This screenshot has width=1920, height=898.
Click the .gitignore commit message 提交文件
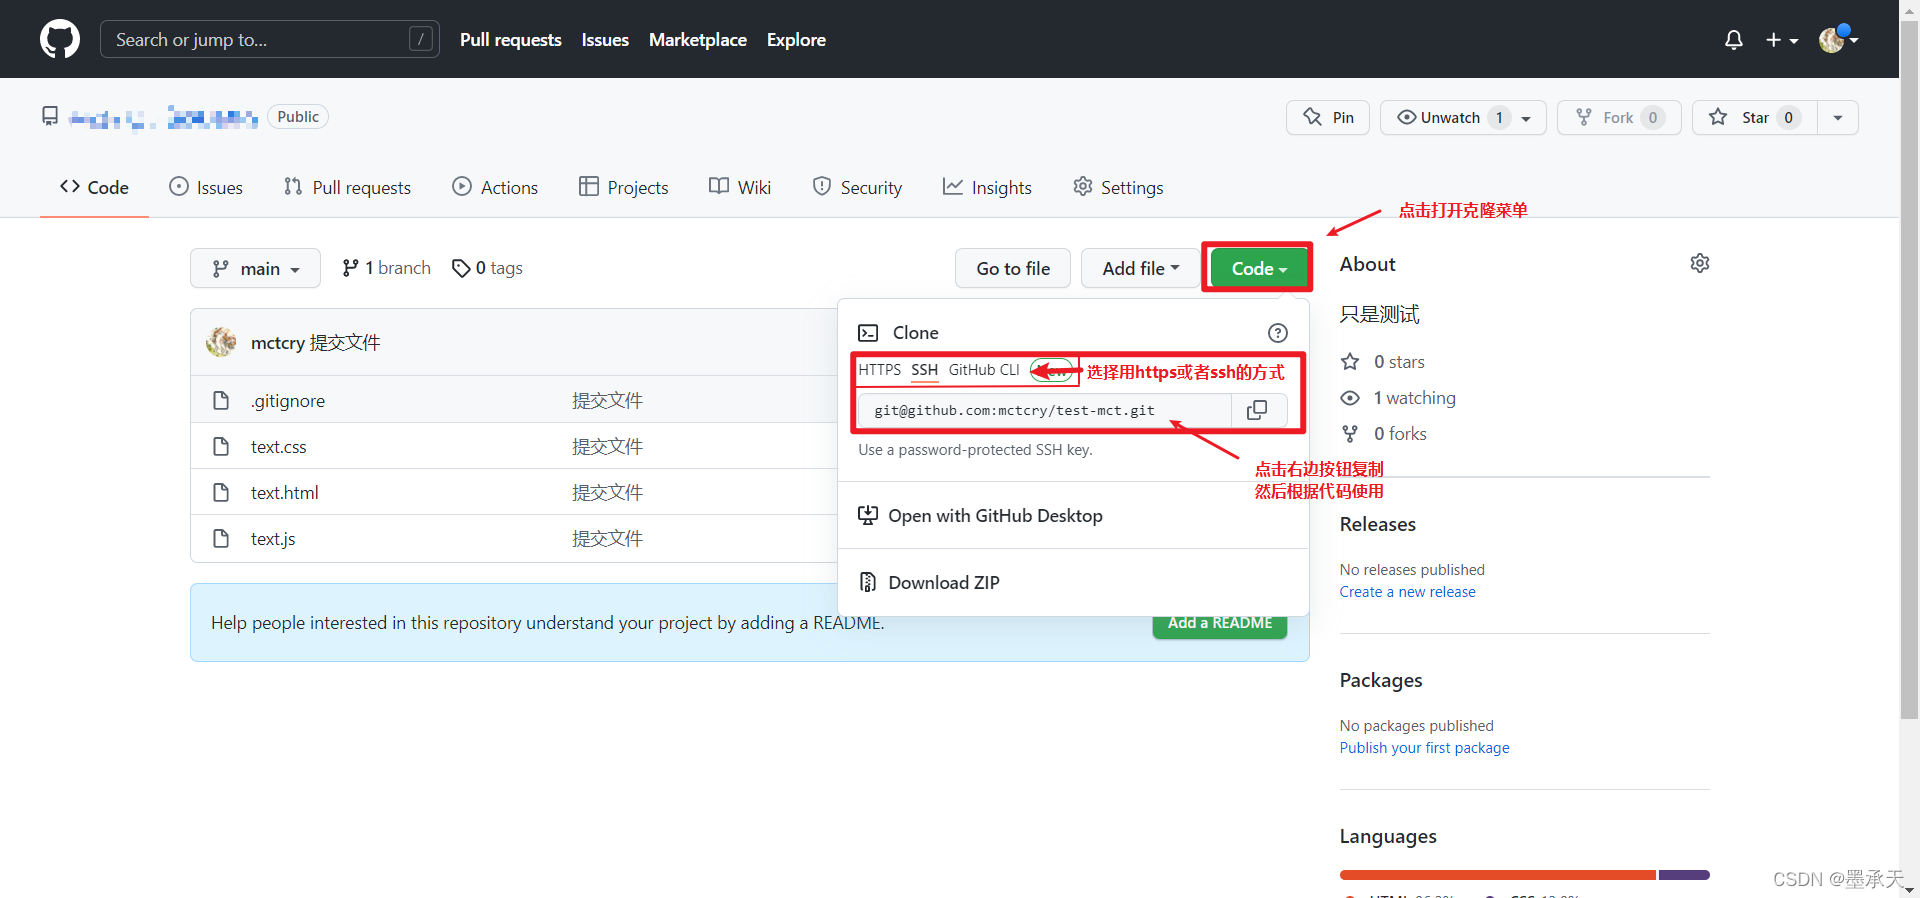607,401
